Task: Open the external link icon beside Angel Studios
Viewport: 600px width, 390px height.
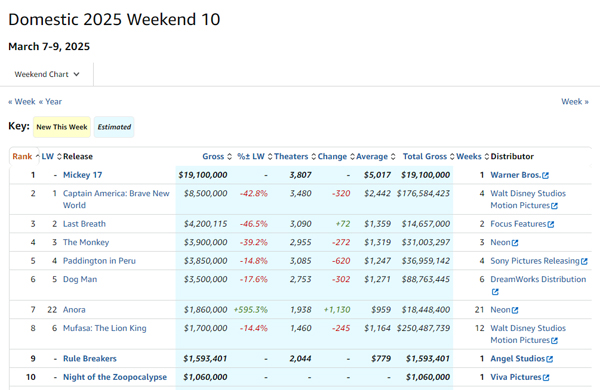Action: 549,359
